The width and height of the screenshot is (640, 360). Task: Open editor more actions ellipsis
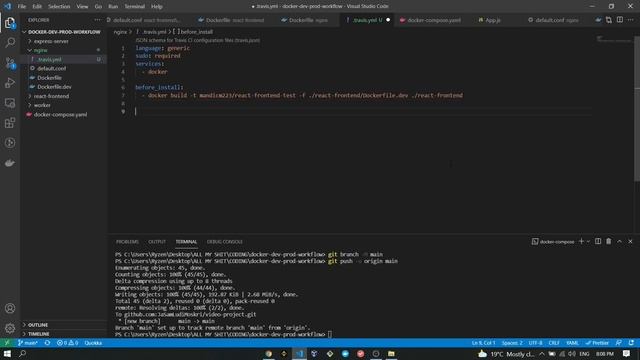[x=631, y=20]
